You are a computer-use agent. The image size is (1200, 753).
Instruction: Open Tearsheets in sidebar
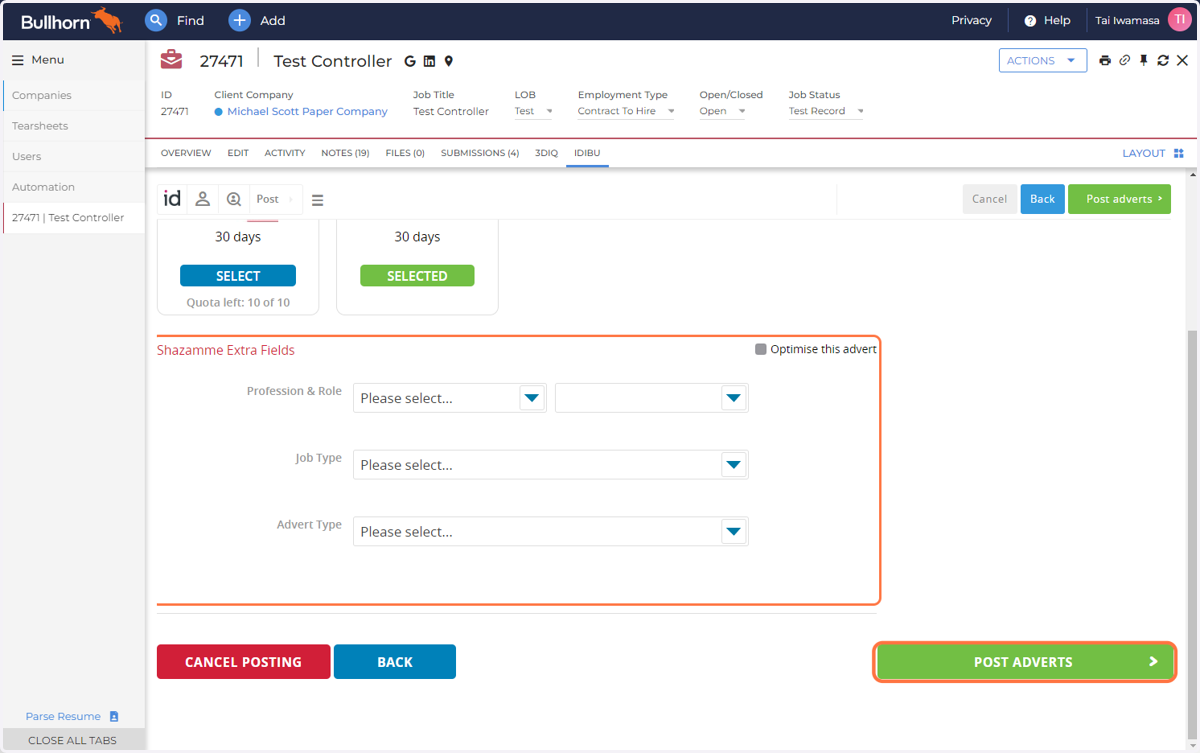[74, 126]
